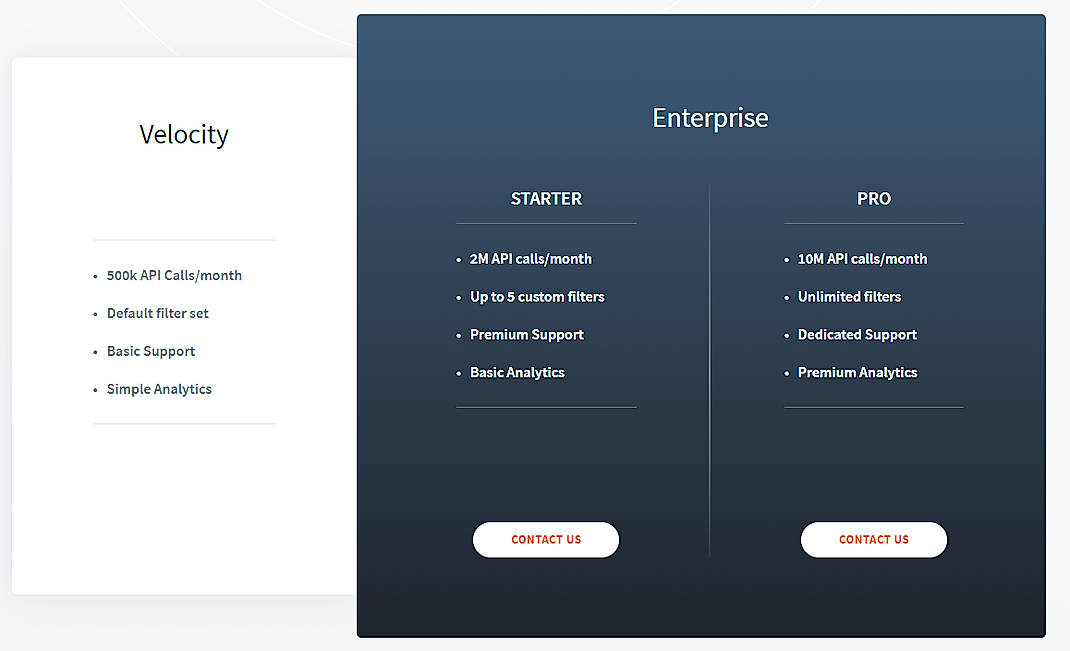Select Dedicated Support under Pro
The image size is (1070, 651).
(857, 334)
